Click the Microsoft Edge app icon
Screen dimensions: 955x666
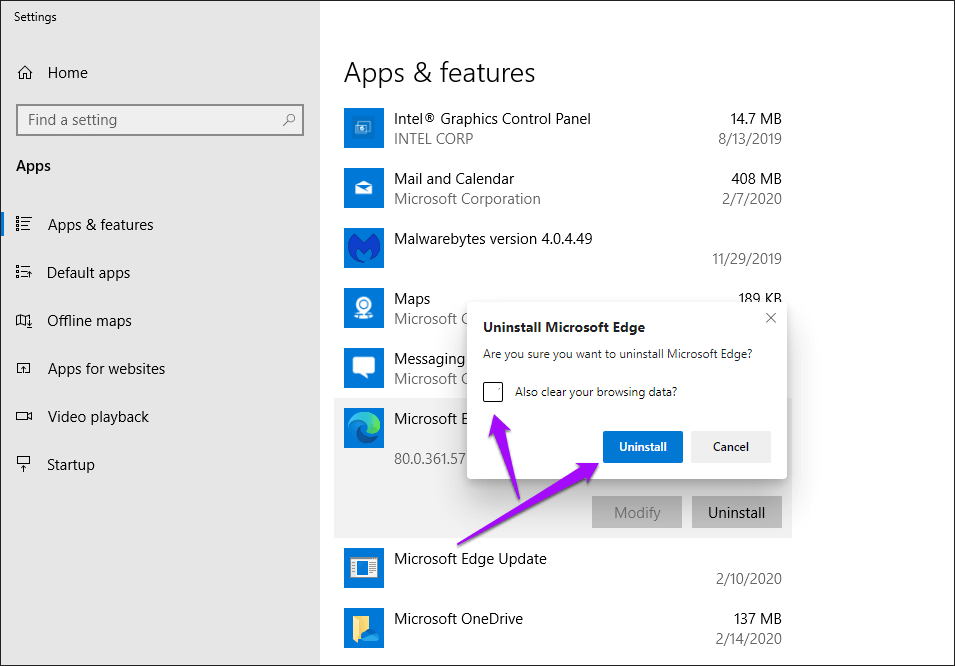[364, 428]
